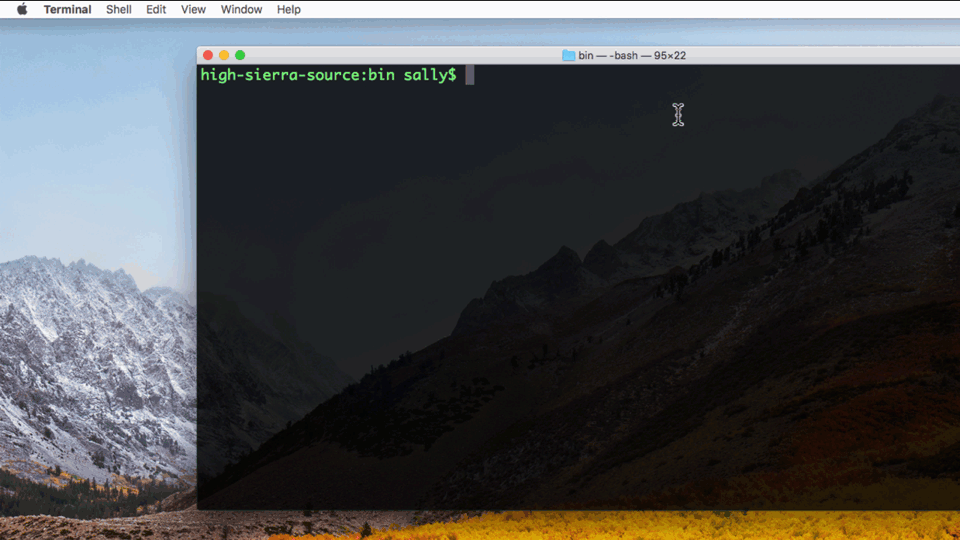This screenshot has width=960, height=540.
Task: Open the Window menu
Action: pyautogui.click(x=241, y=9)
